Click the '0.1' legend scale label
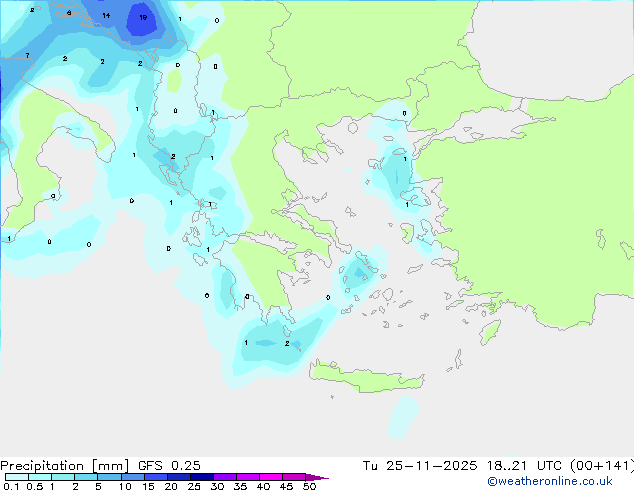This screenshot has width=634, height=490. [x=11, y=486]
